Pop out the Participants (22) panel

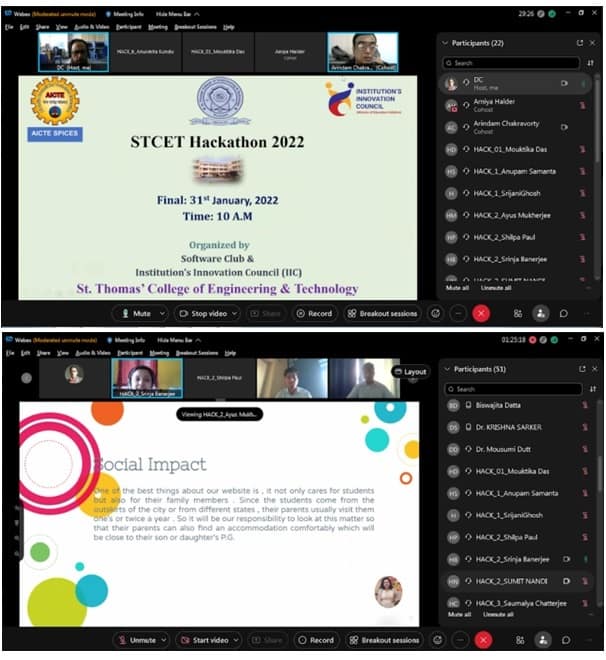pyautogui.click(x=580, y=43)
